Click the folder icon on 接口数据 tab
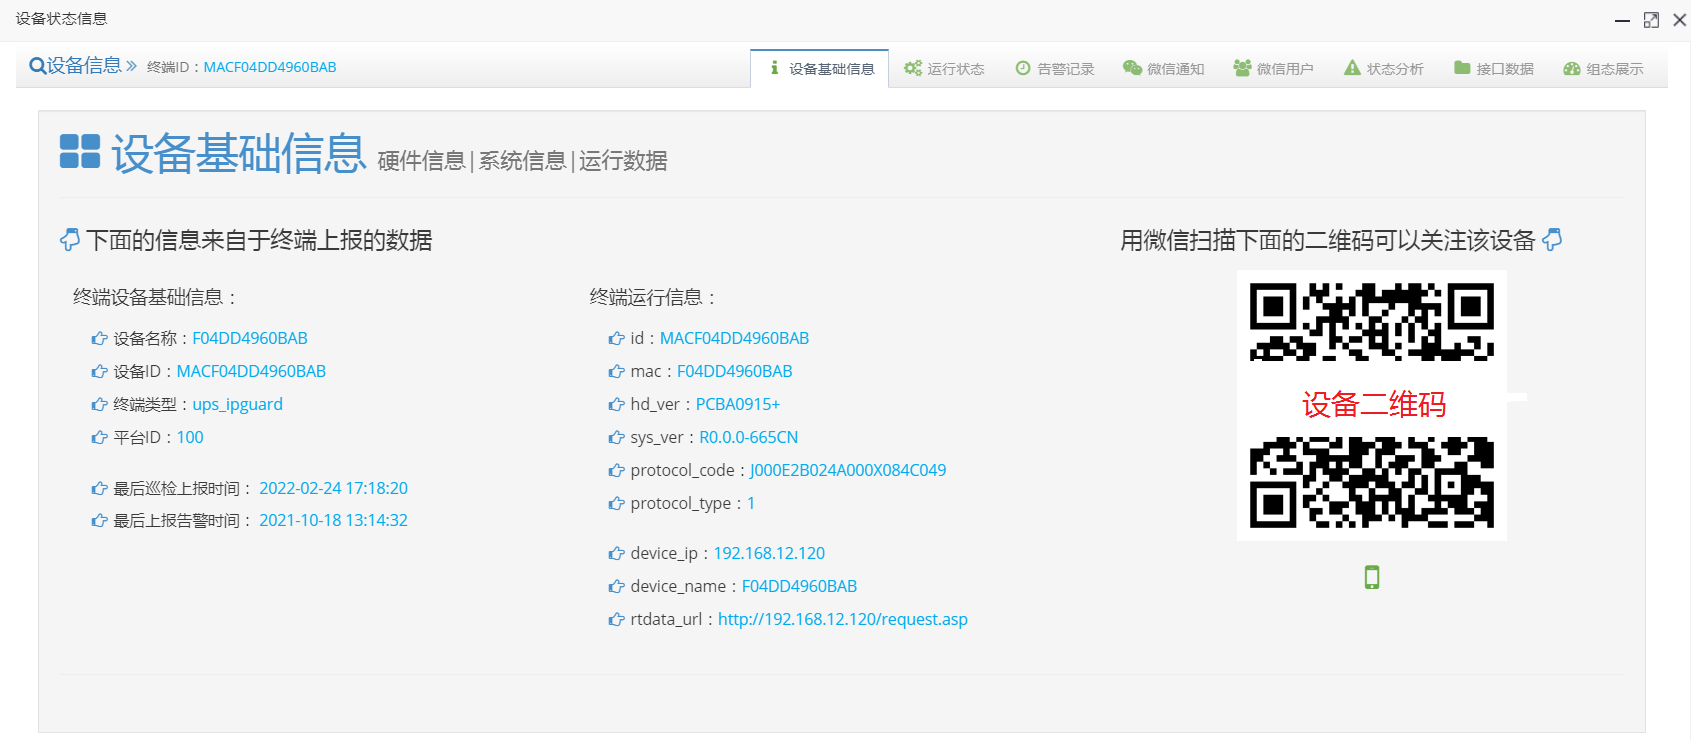1691x741 pixels. [x=1462, y=68]
